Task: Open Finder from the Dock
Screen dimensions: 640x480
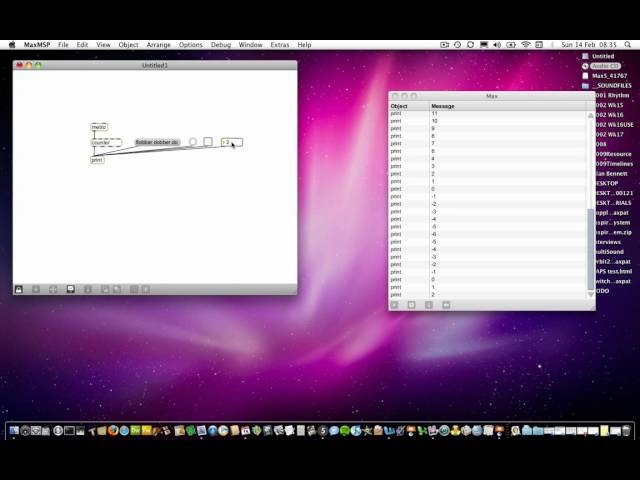Action: (x=14, y=430)
